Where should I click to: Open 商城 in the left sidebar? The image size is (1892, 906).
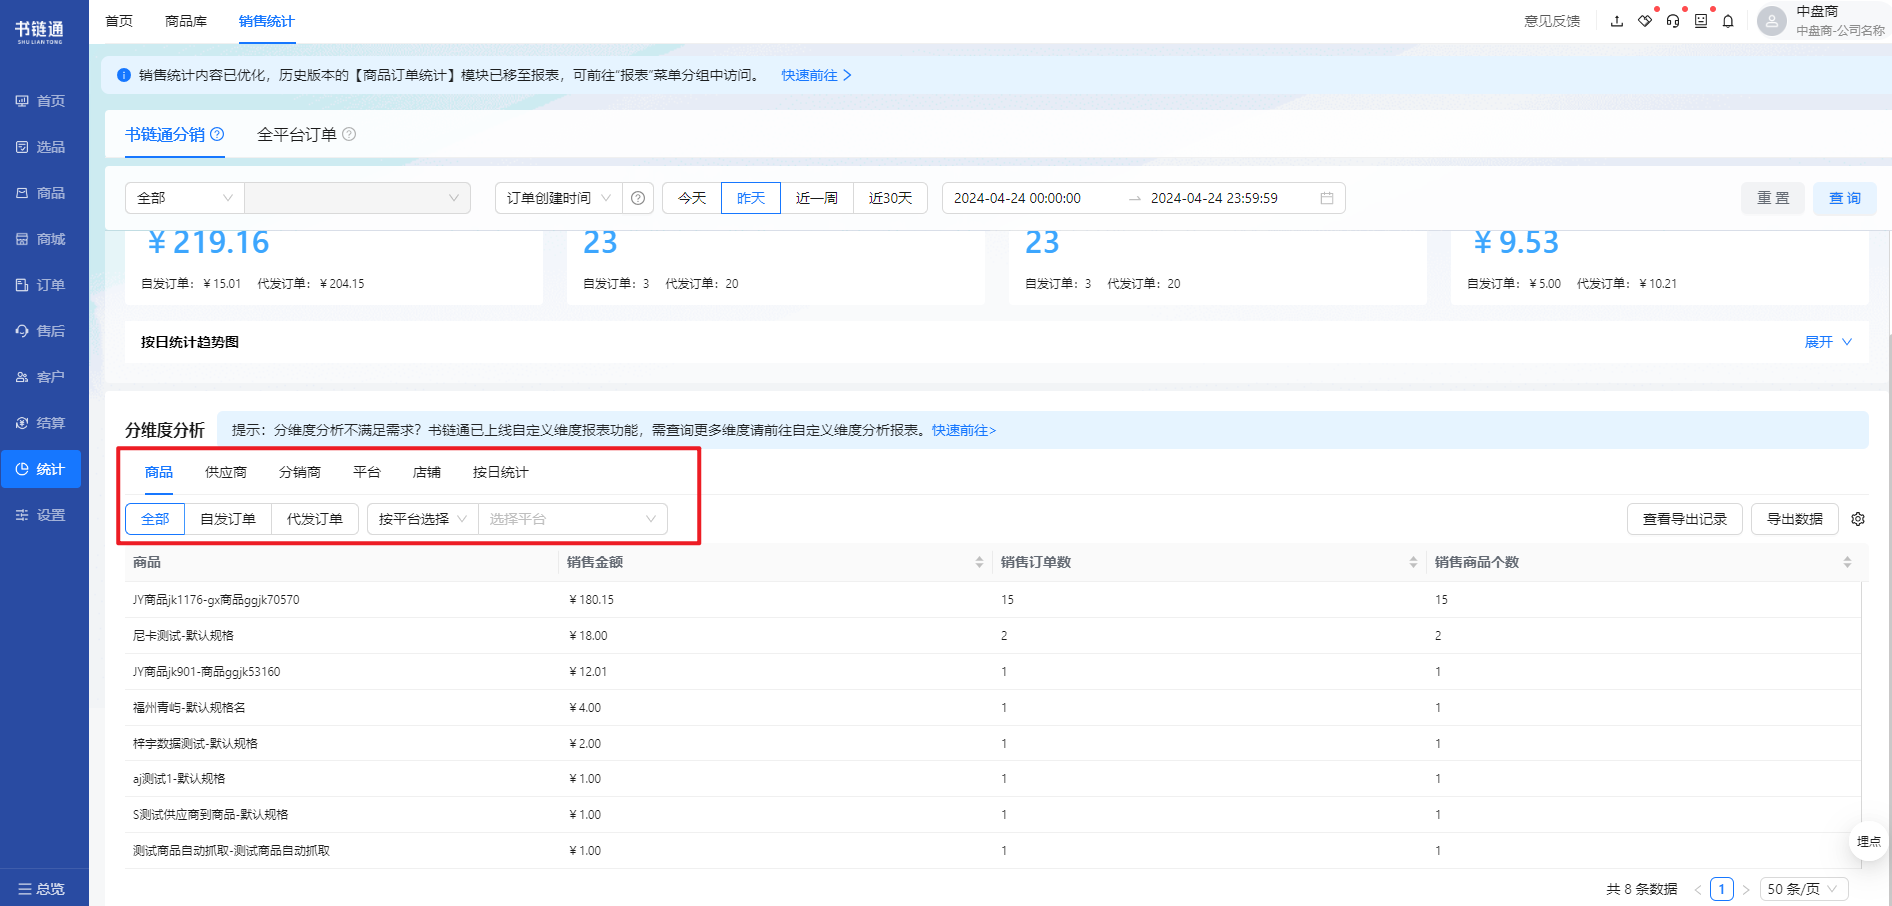click(41, 239)
